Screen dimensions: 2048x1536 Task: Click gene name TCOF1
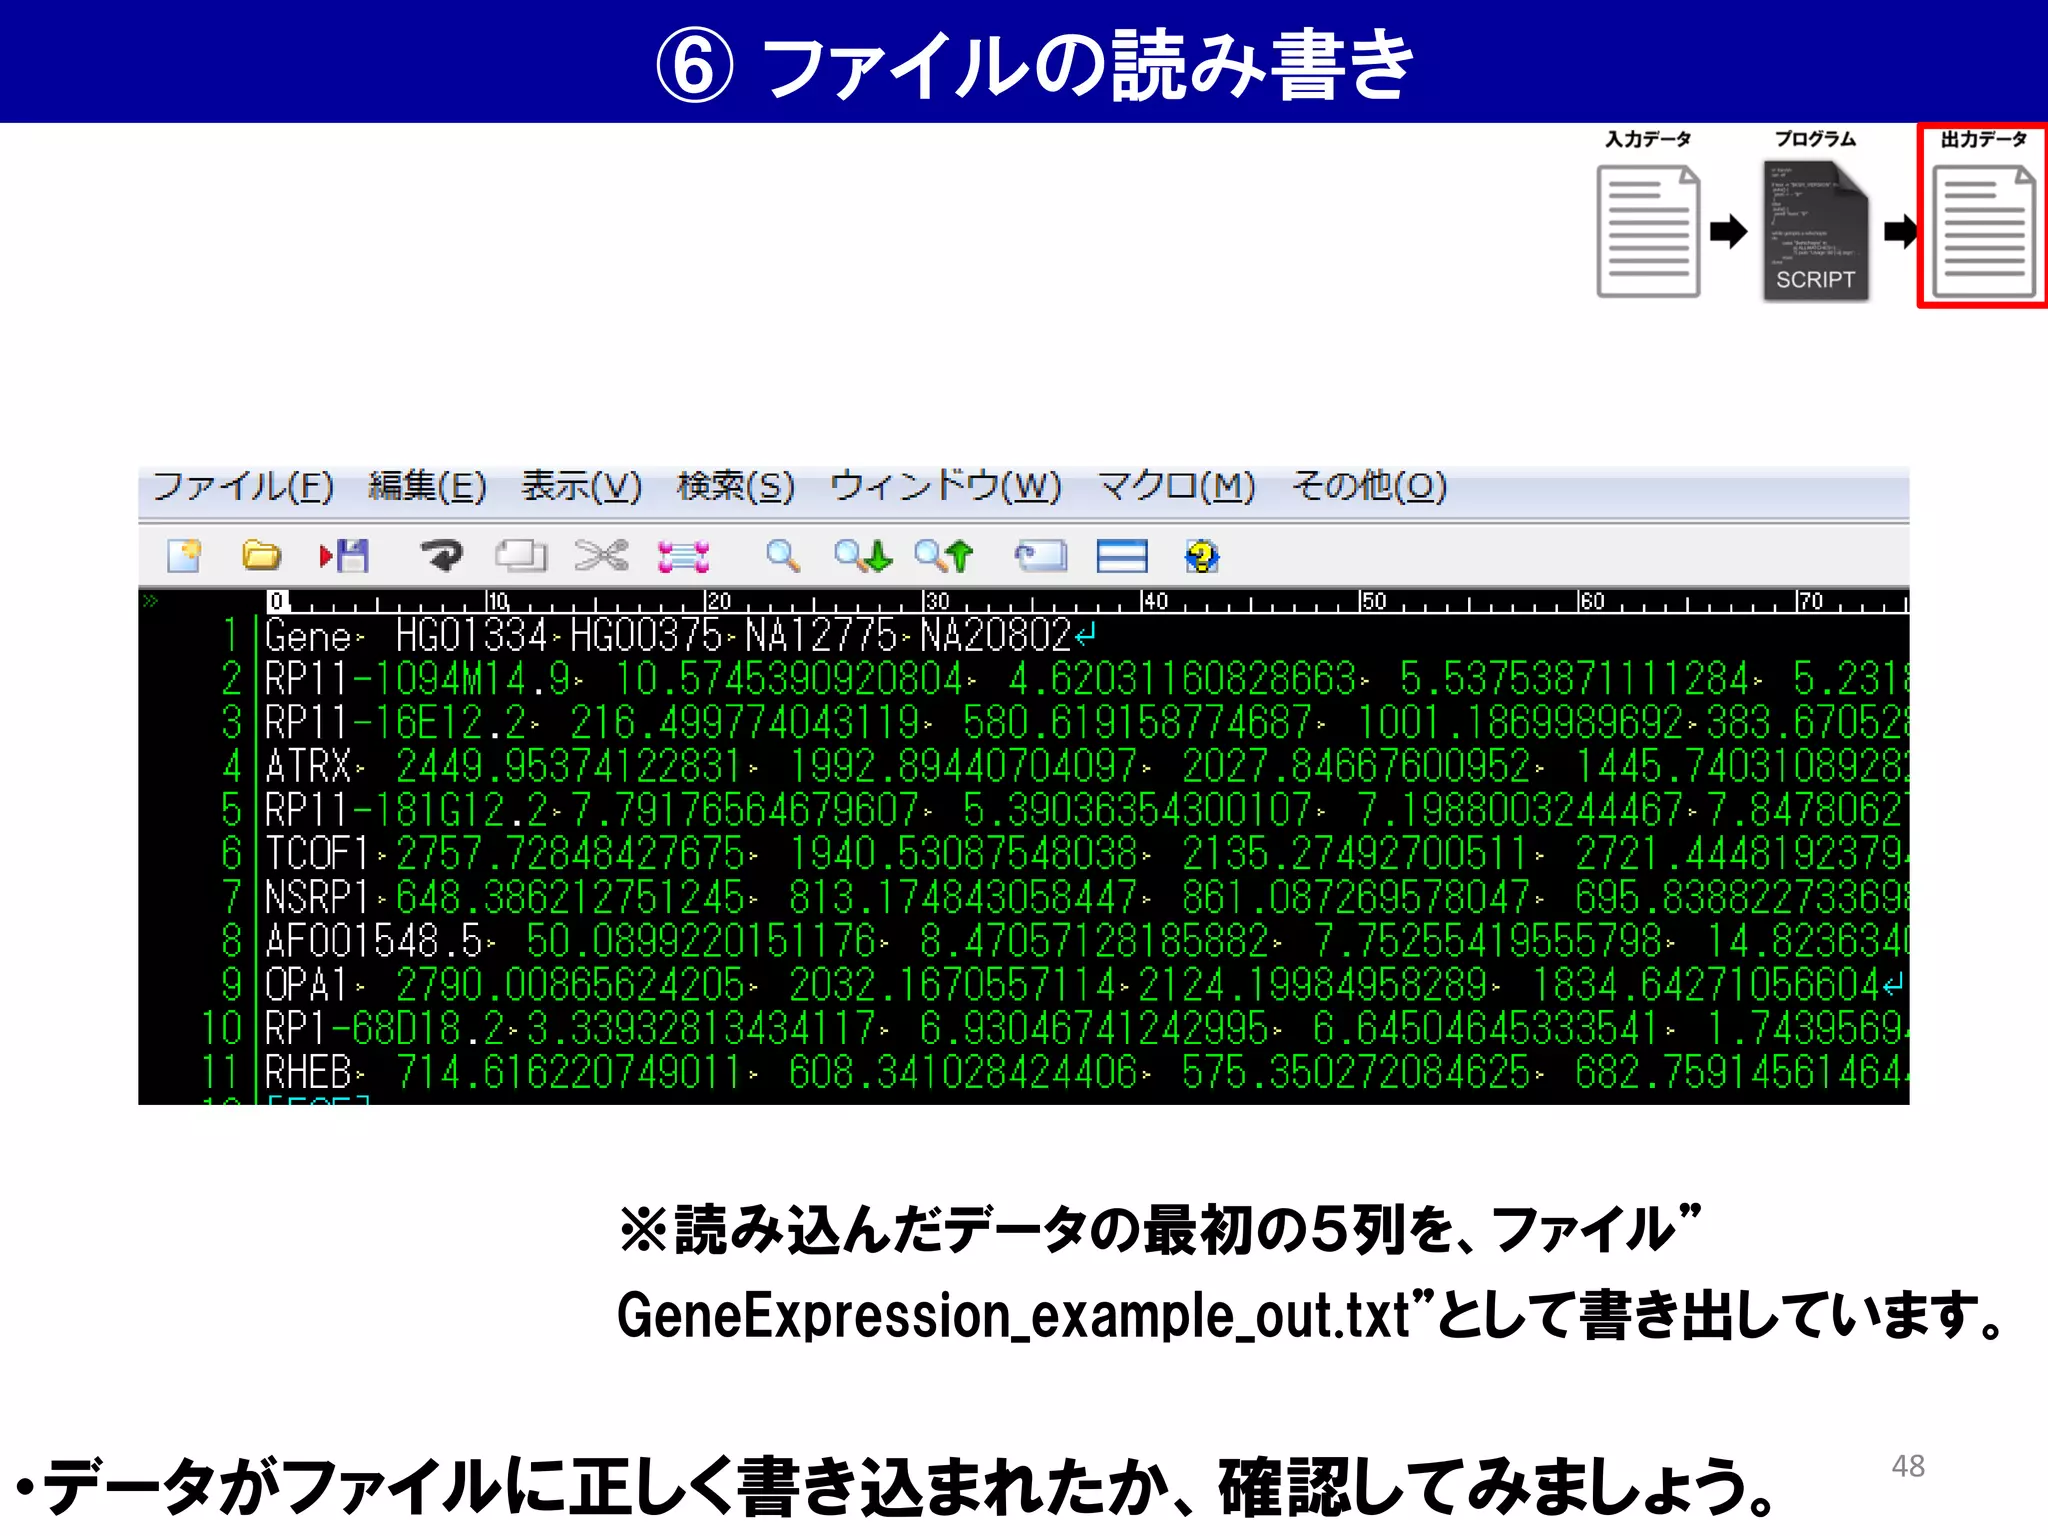tap(319, 854)
